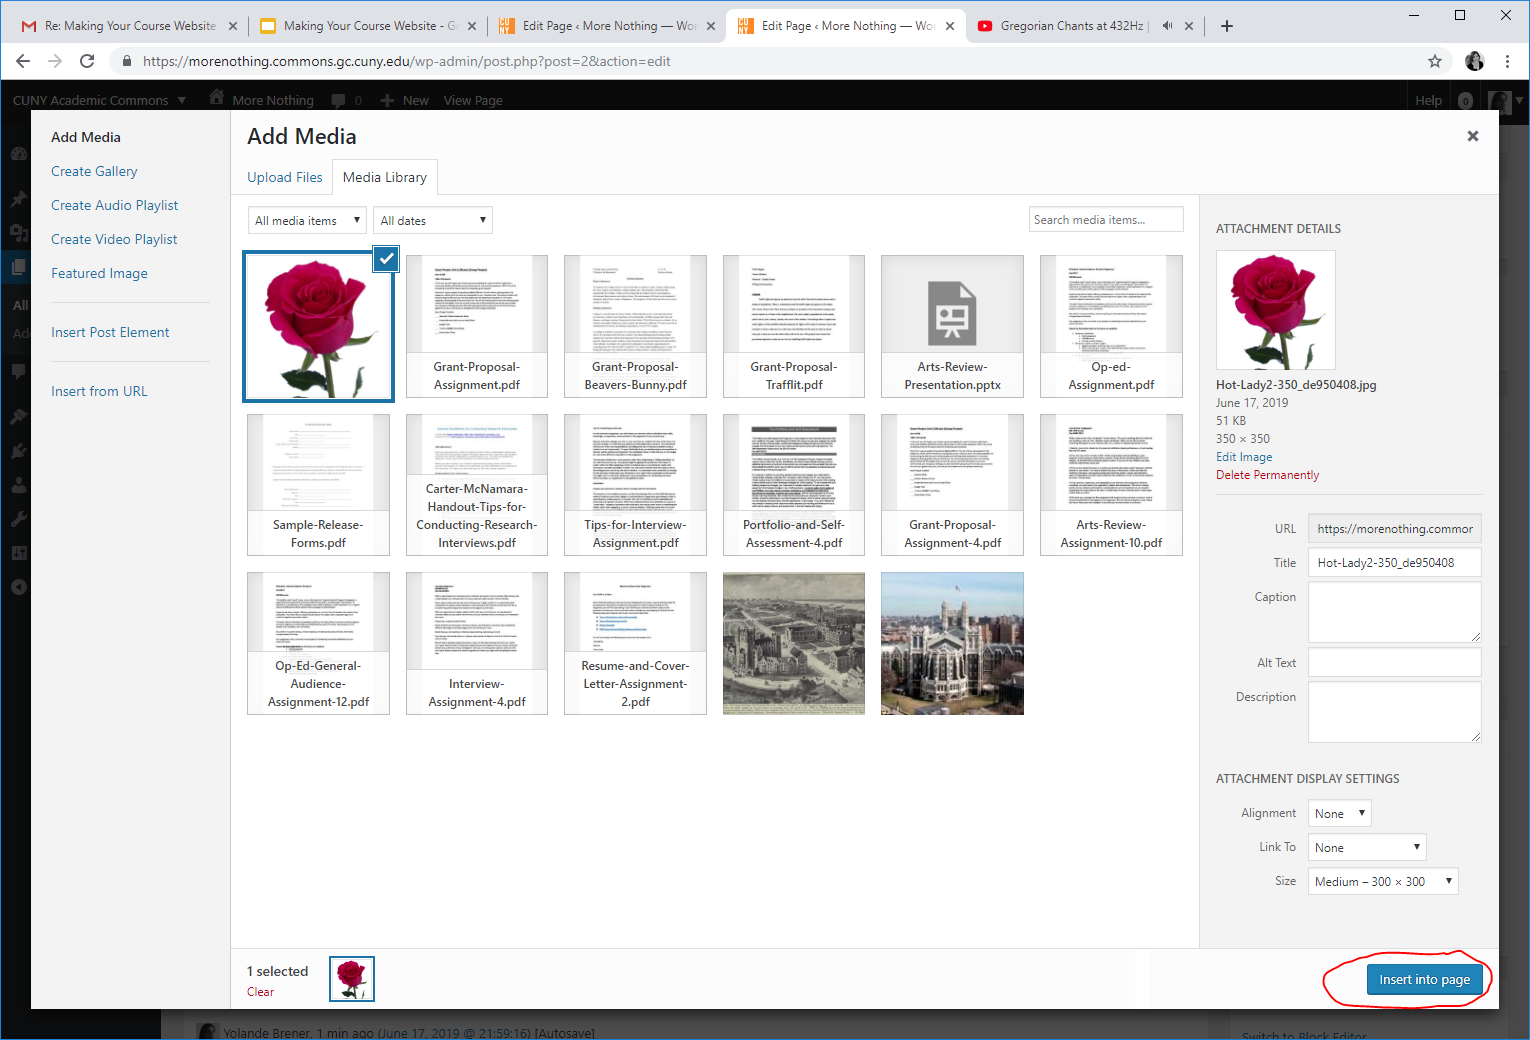Click the Search media items field
The height and width of the screenshot is (1040, 1530).
click(x=1106, y=220)
